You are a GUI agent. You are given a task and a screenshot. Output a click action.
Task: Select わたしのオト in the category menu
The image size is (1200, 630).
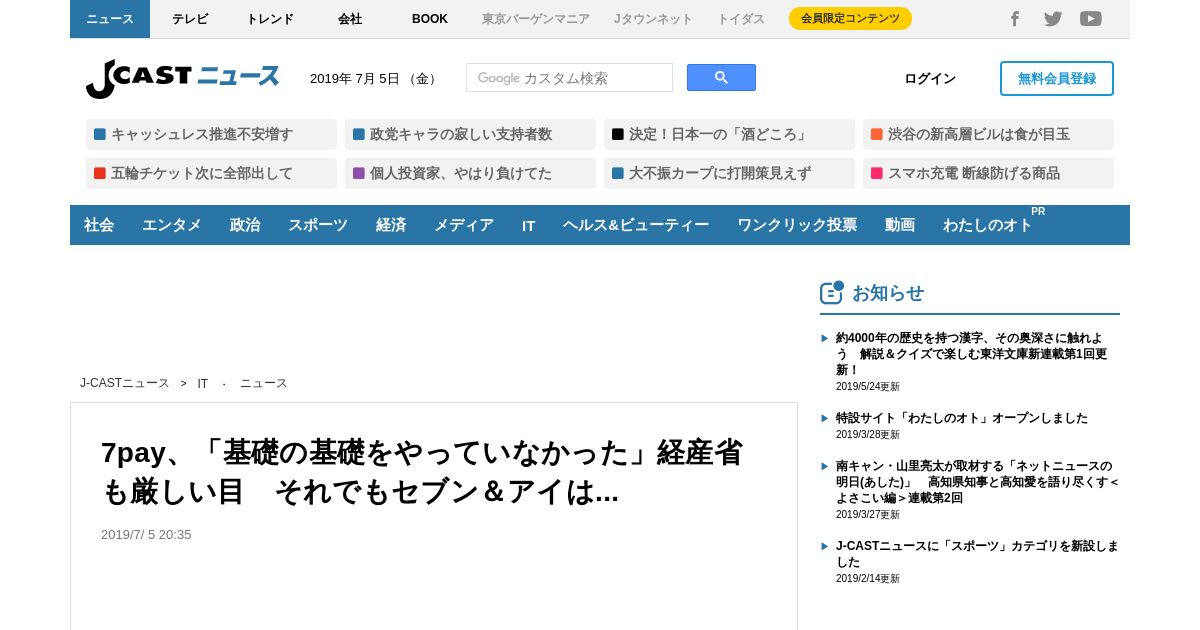point(988,225)
